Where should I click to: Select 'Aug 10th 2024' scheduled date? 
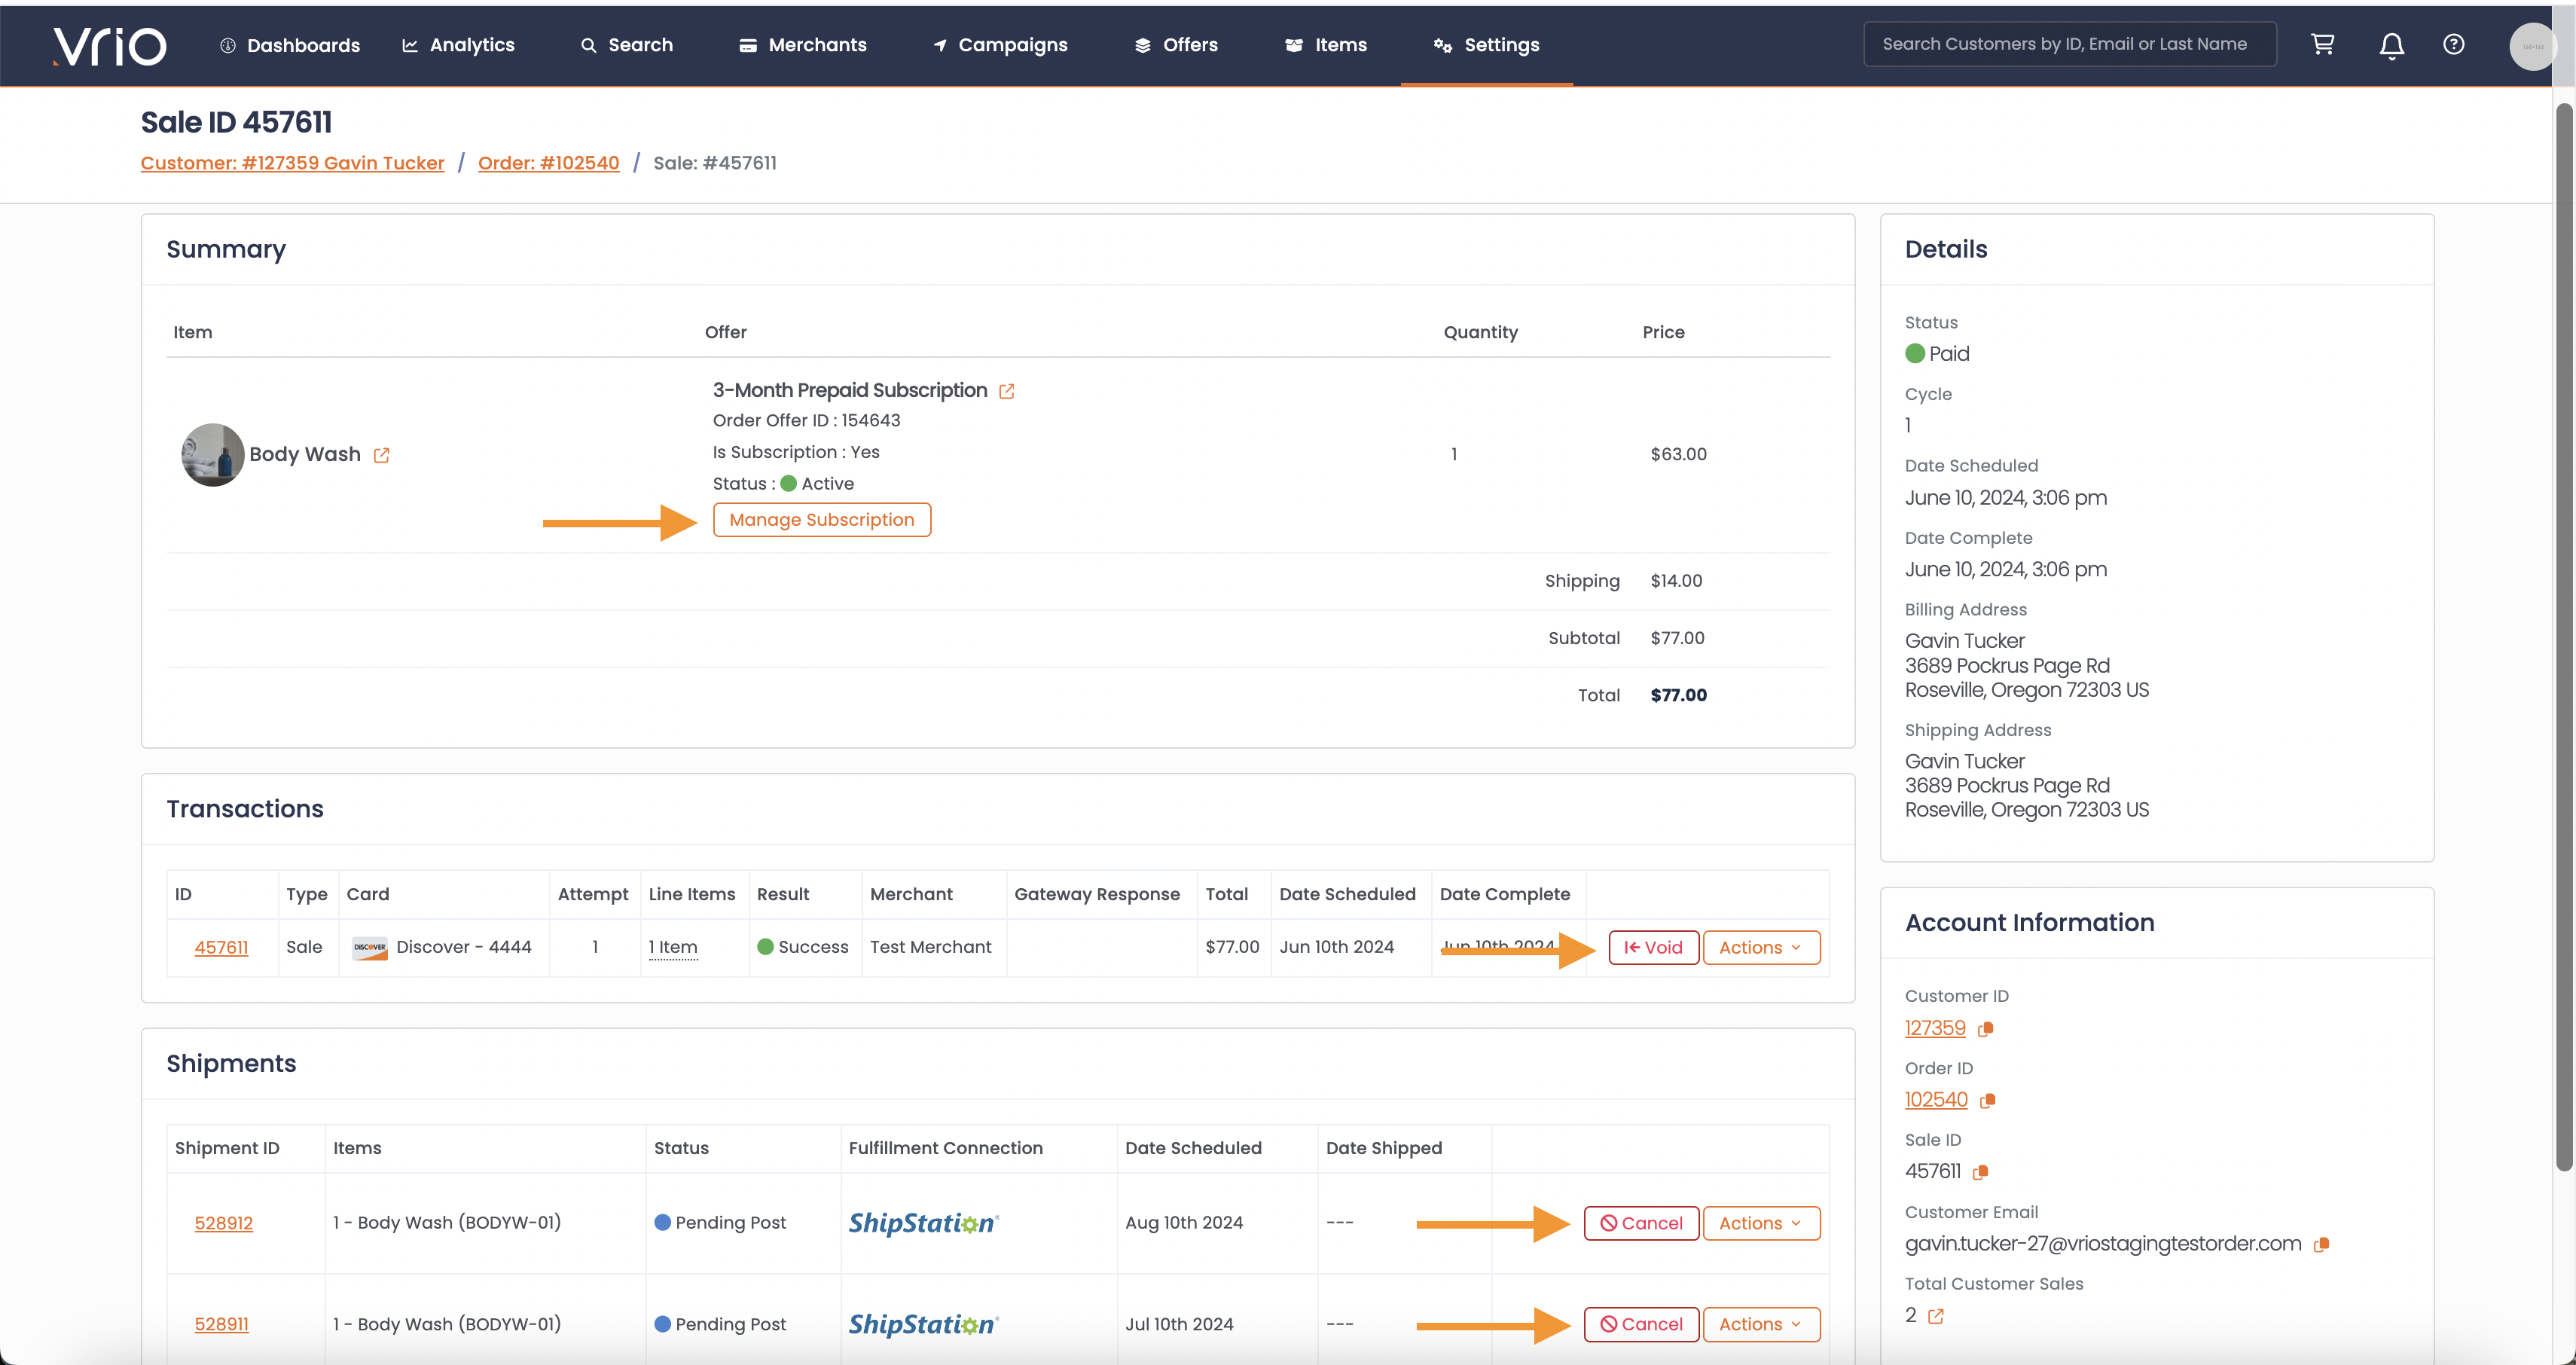tap(1183, 1223)
